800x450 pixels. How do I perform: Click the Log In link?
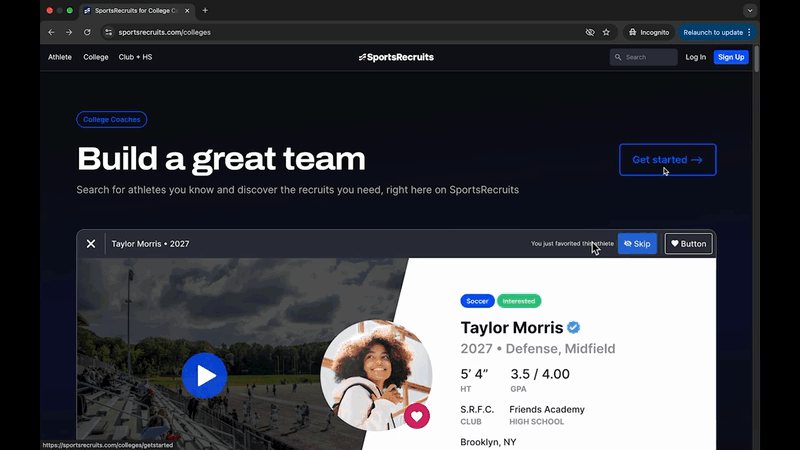tap(695, 57)
